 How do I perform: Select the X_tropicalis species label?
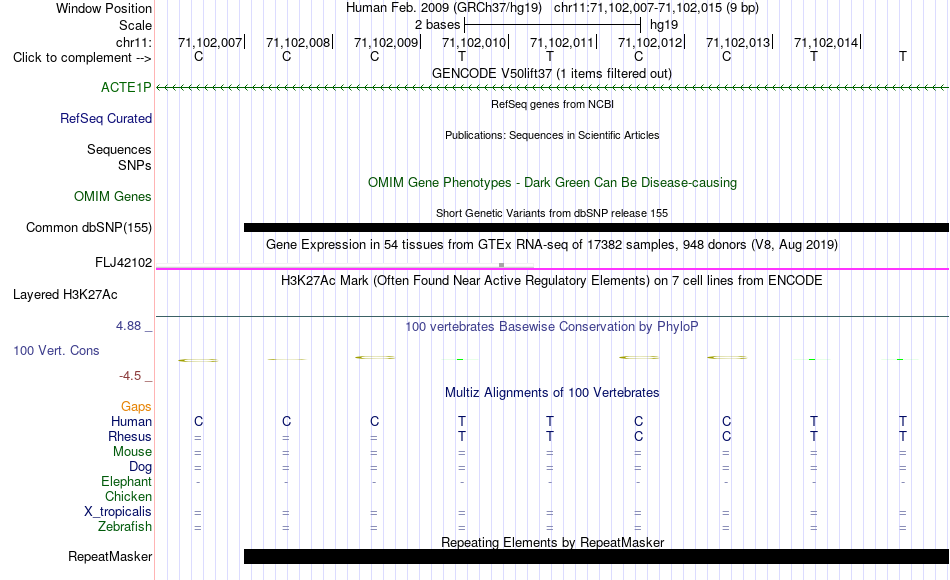click(118, 512)
